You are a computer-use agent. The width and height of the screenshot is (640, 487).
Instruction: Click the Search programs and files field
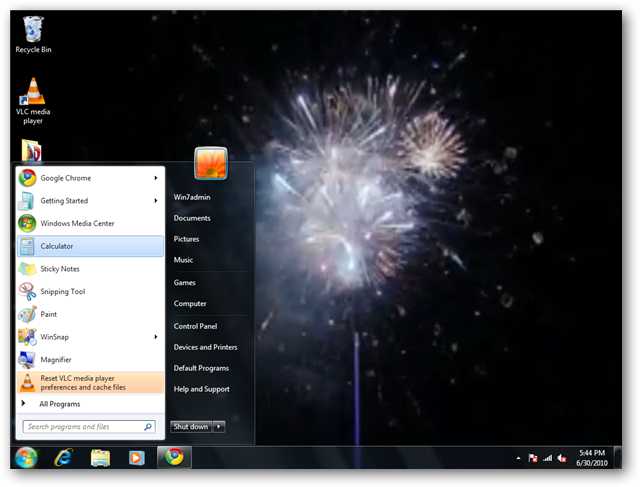point(89,427)
